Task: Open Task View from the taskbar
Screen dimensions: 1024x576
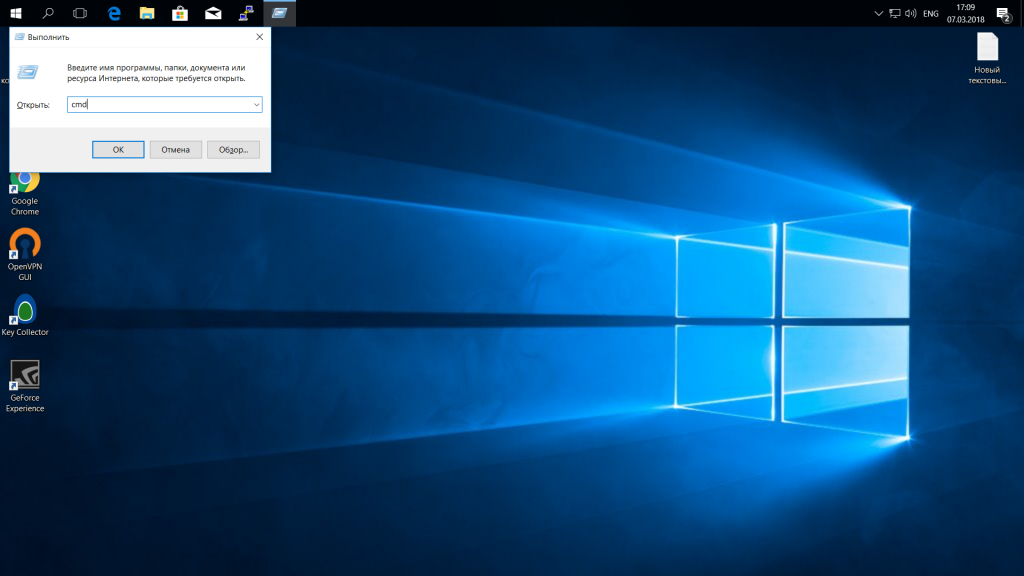Action: pos(80,13)
